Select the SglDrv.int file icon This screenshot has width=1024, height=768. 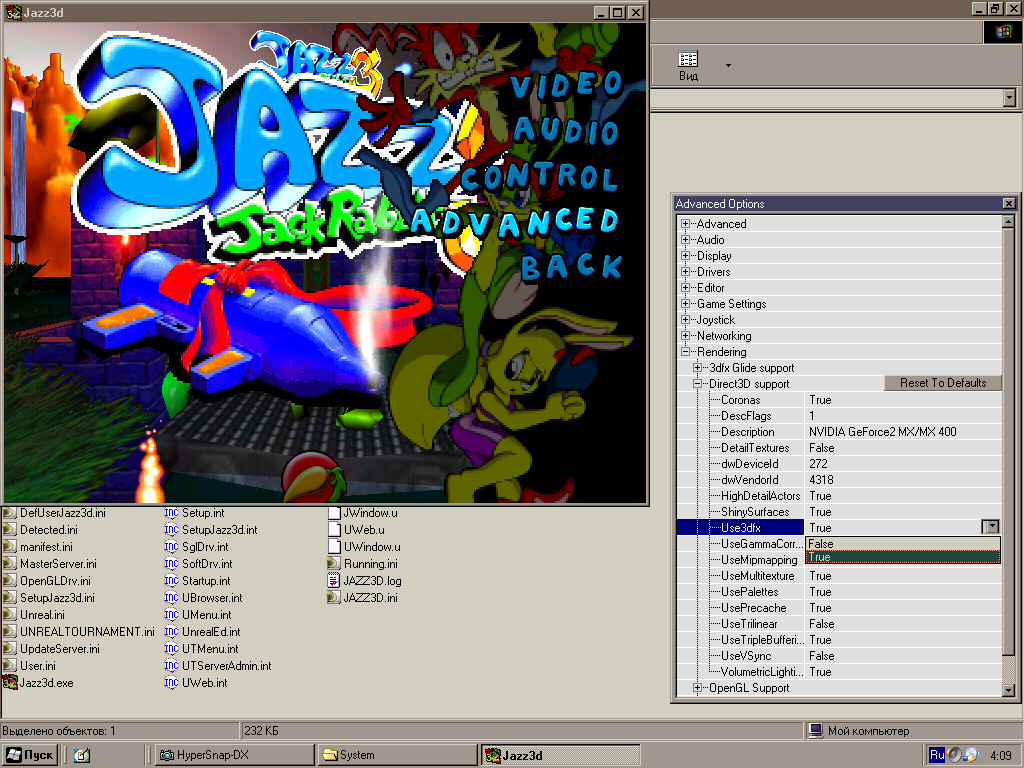[x=171, y=547]
